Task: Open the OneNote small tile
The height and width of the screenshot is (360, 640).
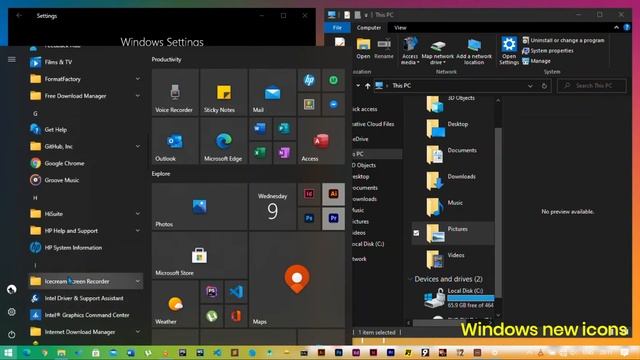Action: (284, 153)
